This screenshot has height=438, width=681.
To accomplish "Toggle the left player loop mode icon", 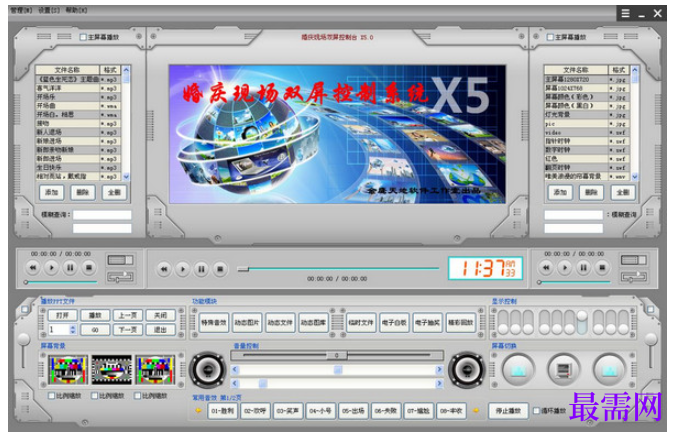I will coord(120,277).
